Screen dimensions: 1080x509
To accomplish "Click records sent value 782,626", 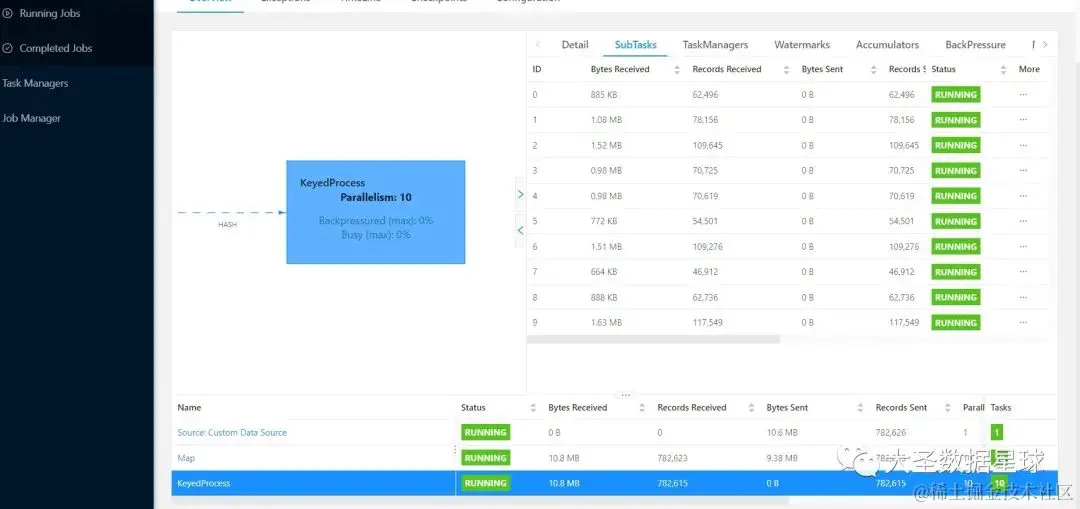I will tap(891, 433).
